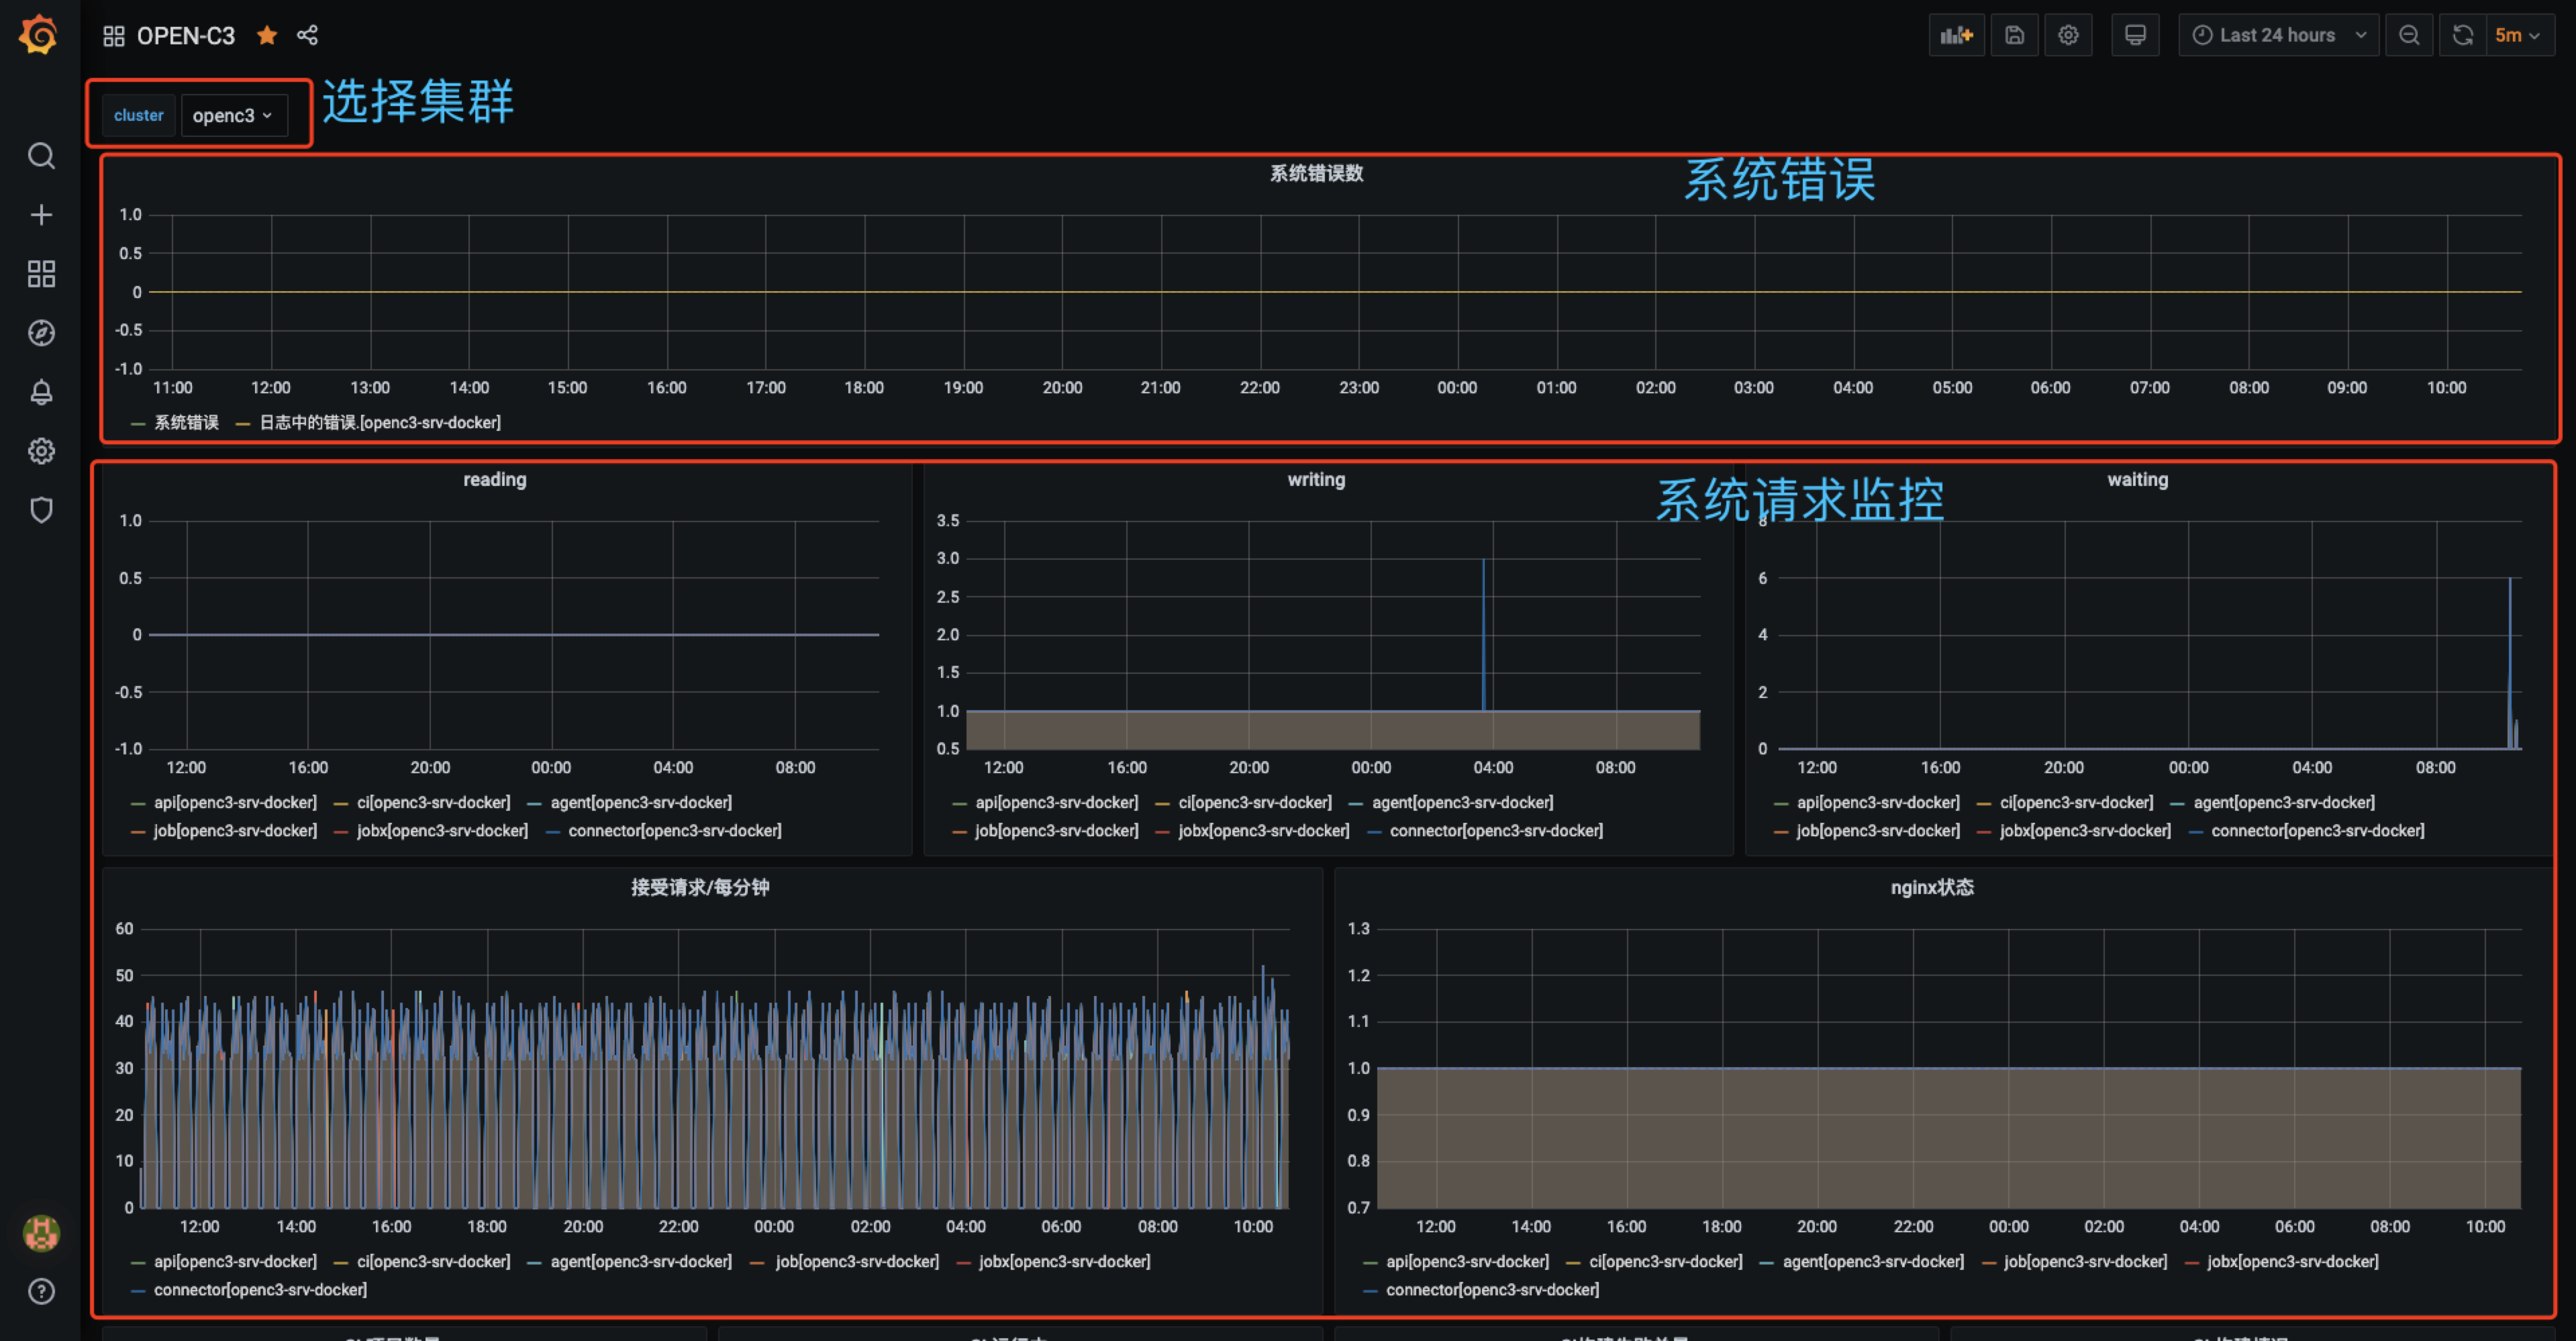The width and height of the screenshot is (2576, 1341).
Task: Toggle ci[openc3-srv-docker] in waiting legend
Action: 2076,802
